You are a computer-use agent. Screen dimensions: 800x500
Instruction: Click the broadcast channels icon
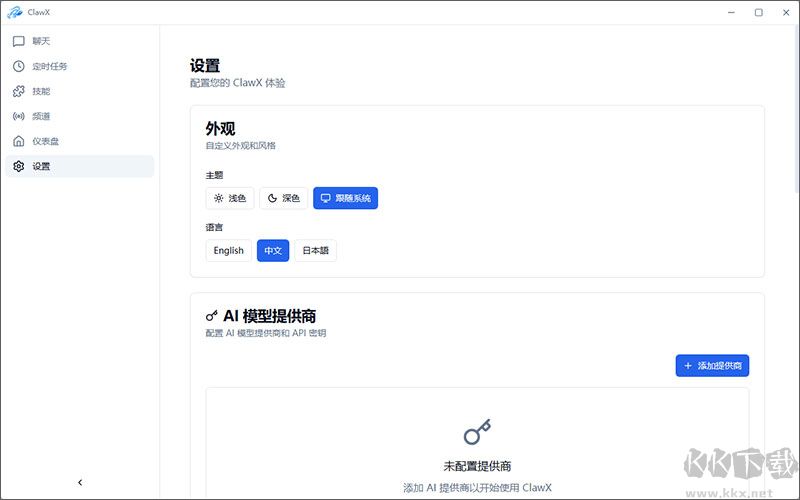tap(19, 116)
